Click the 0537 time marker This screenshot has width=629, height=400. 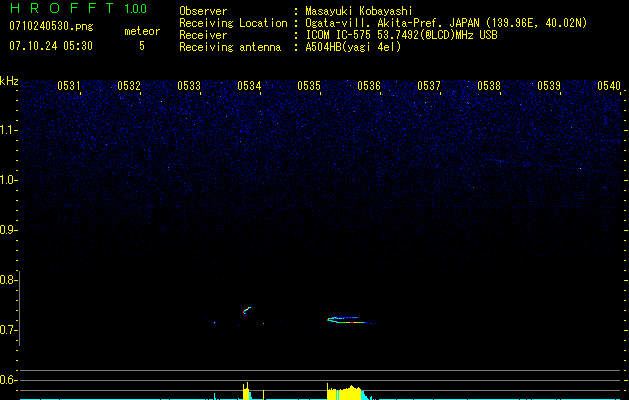click(428, 85)
